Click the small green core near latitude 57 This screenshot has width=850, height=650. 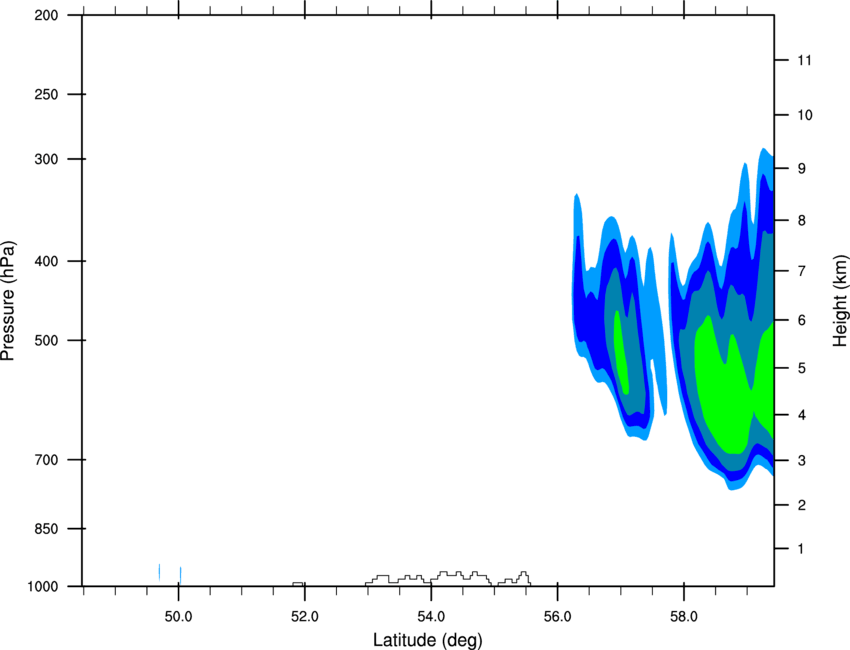pyautogui.click(x=621, y=352)
